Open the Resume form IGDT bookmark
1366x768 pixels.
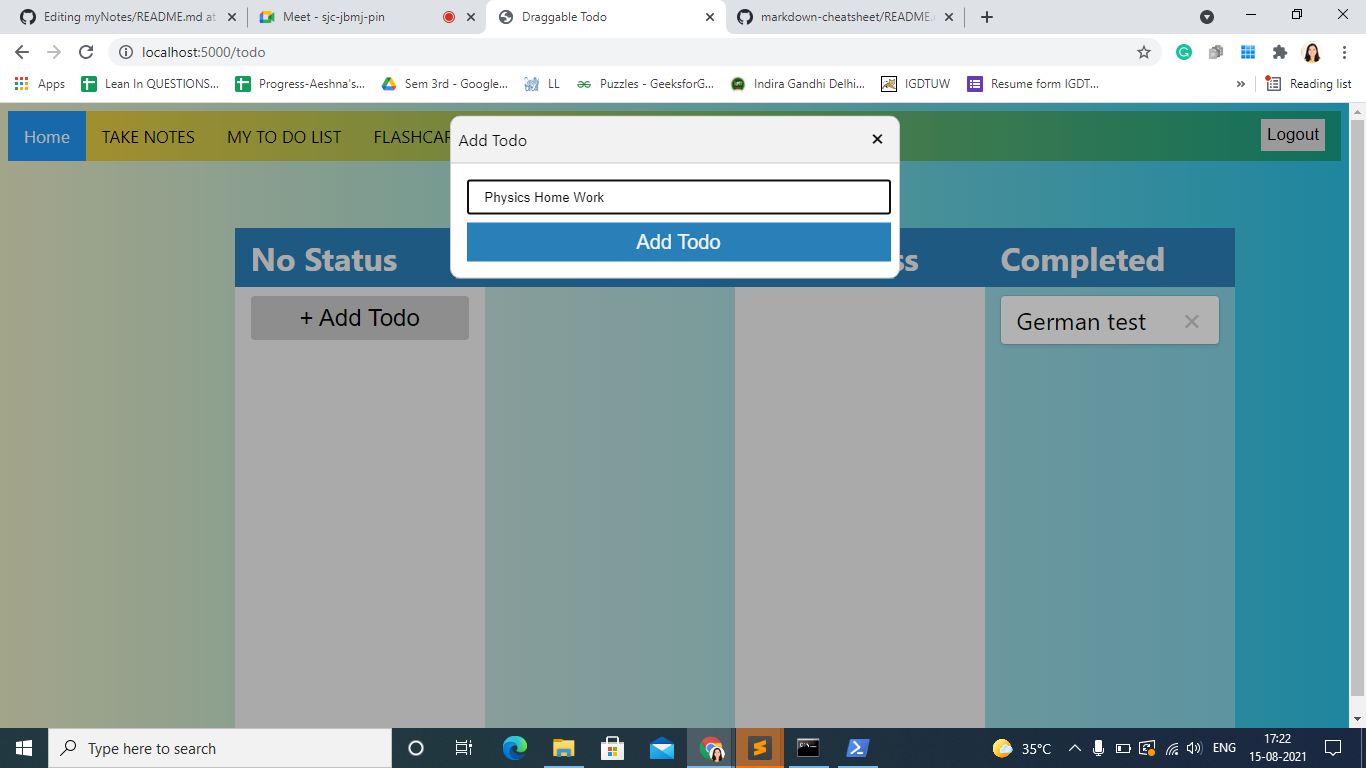[x=1033, y=84]
